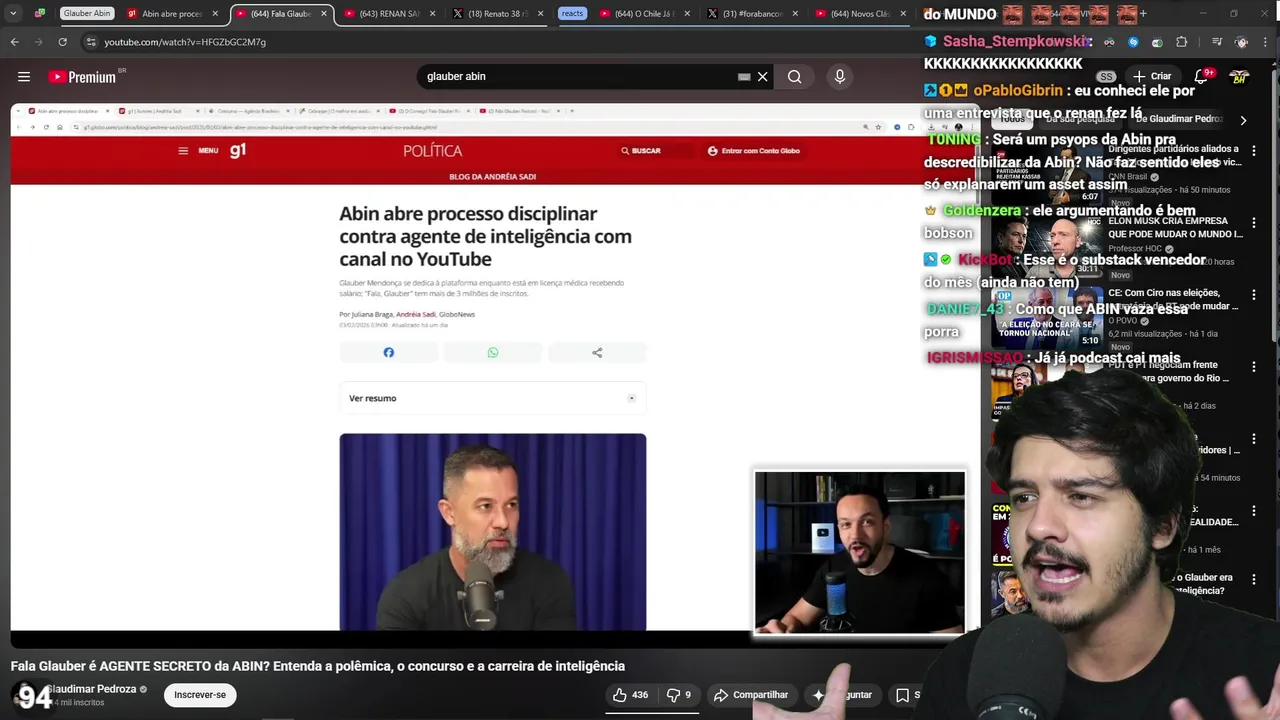Click g1 BUSCAR search in video
The width and height of the screenshot is (1280, 720).
tap(641, 151)
